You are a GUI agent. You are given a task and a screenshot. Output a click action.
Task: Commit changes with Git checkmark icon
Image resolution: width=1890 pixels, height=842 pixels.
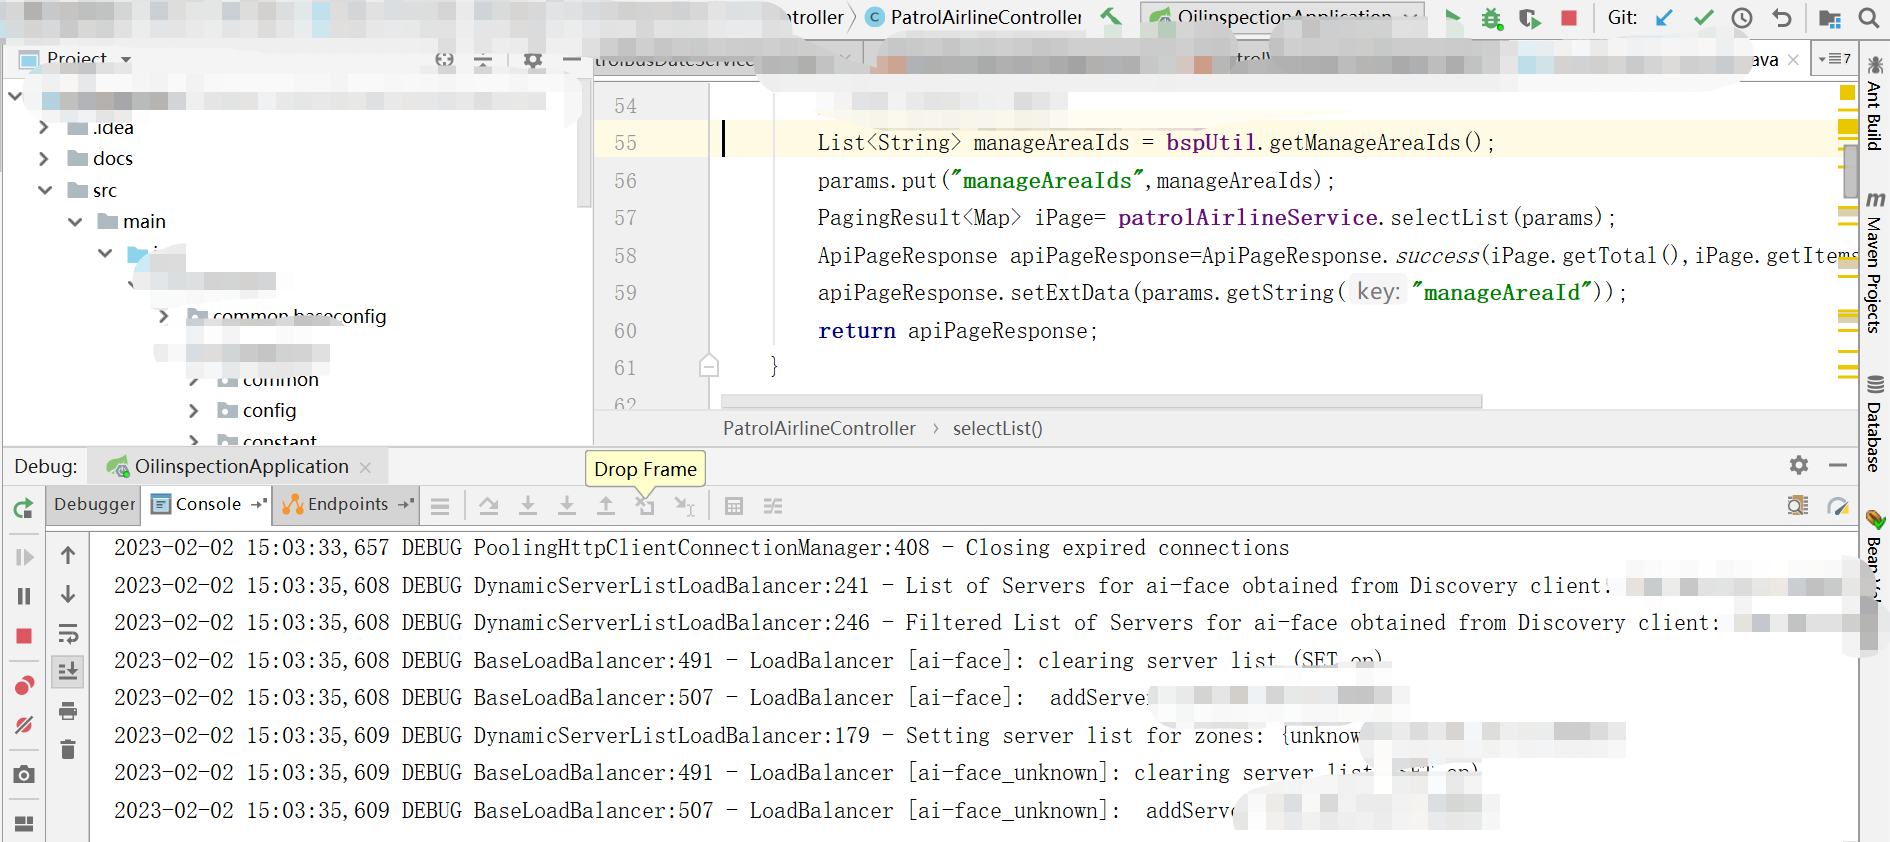click(x=1704, y=18)
